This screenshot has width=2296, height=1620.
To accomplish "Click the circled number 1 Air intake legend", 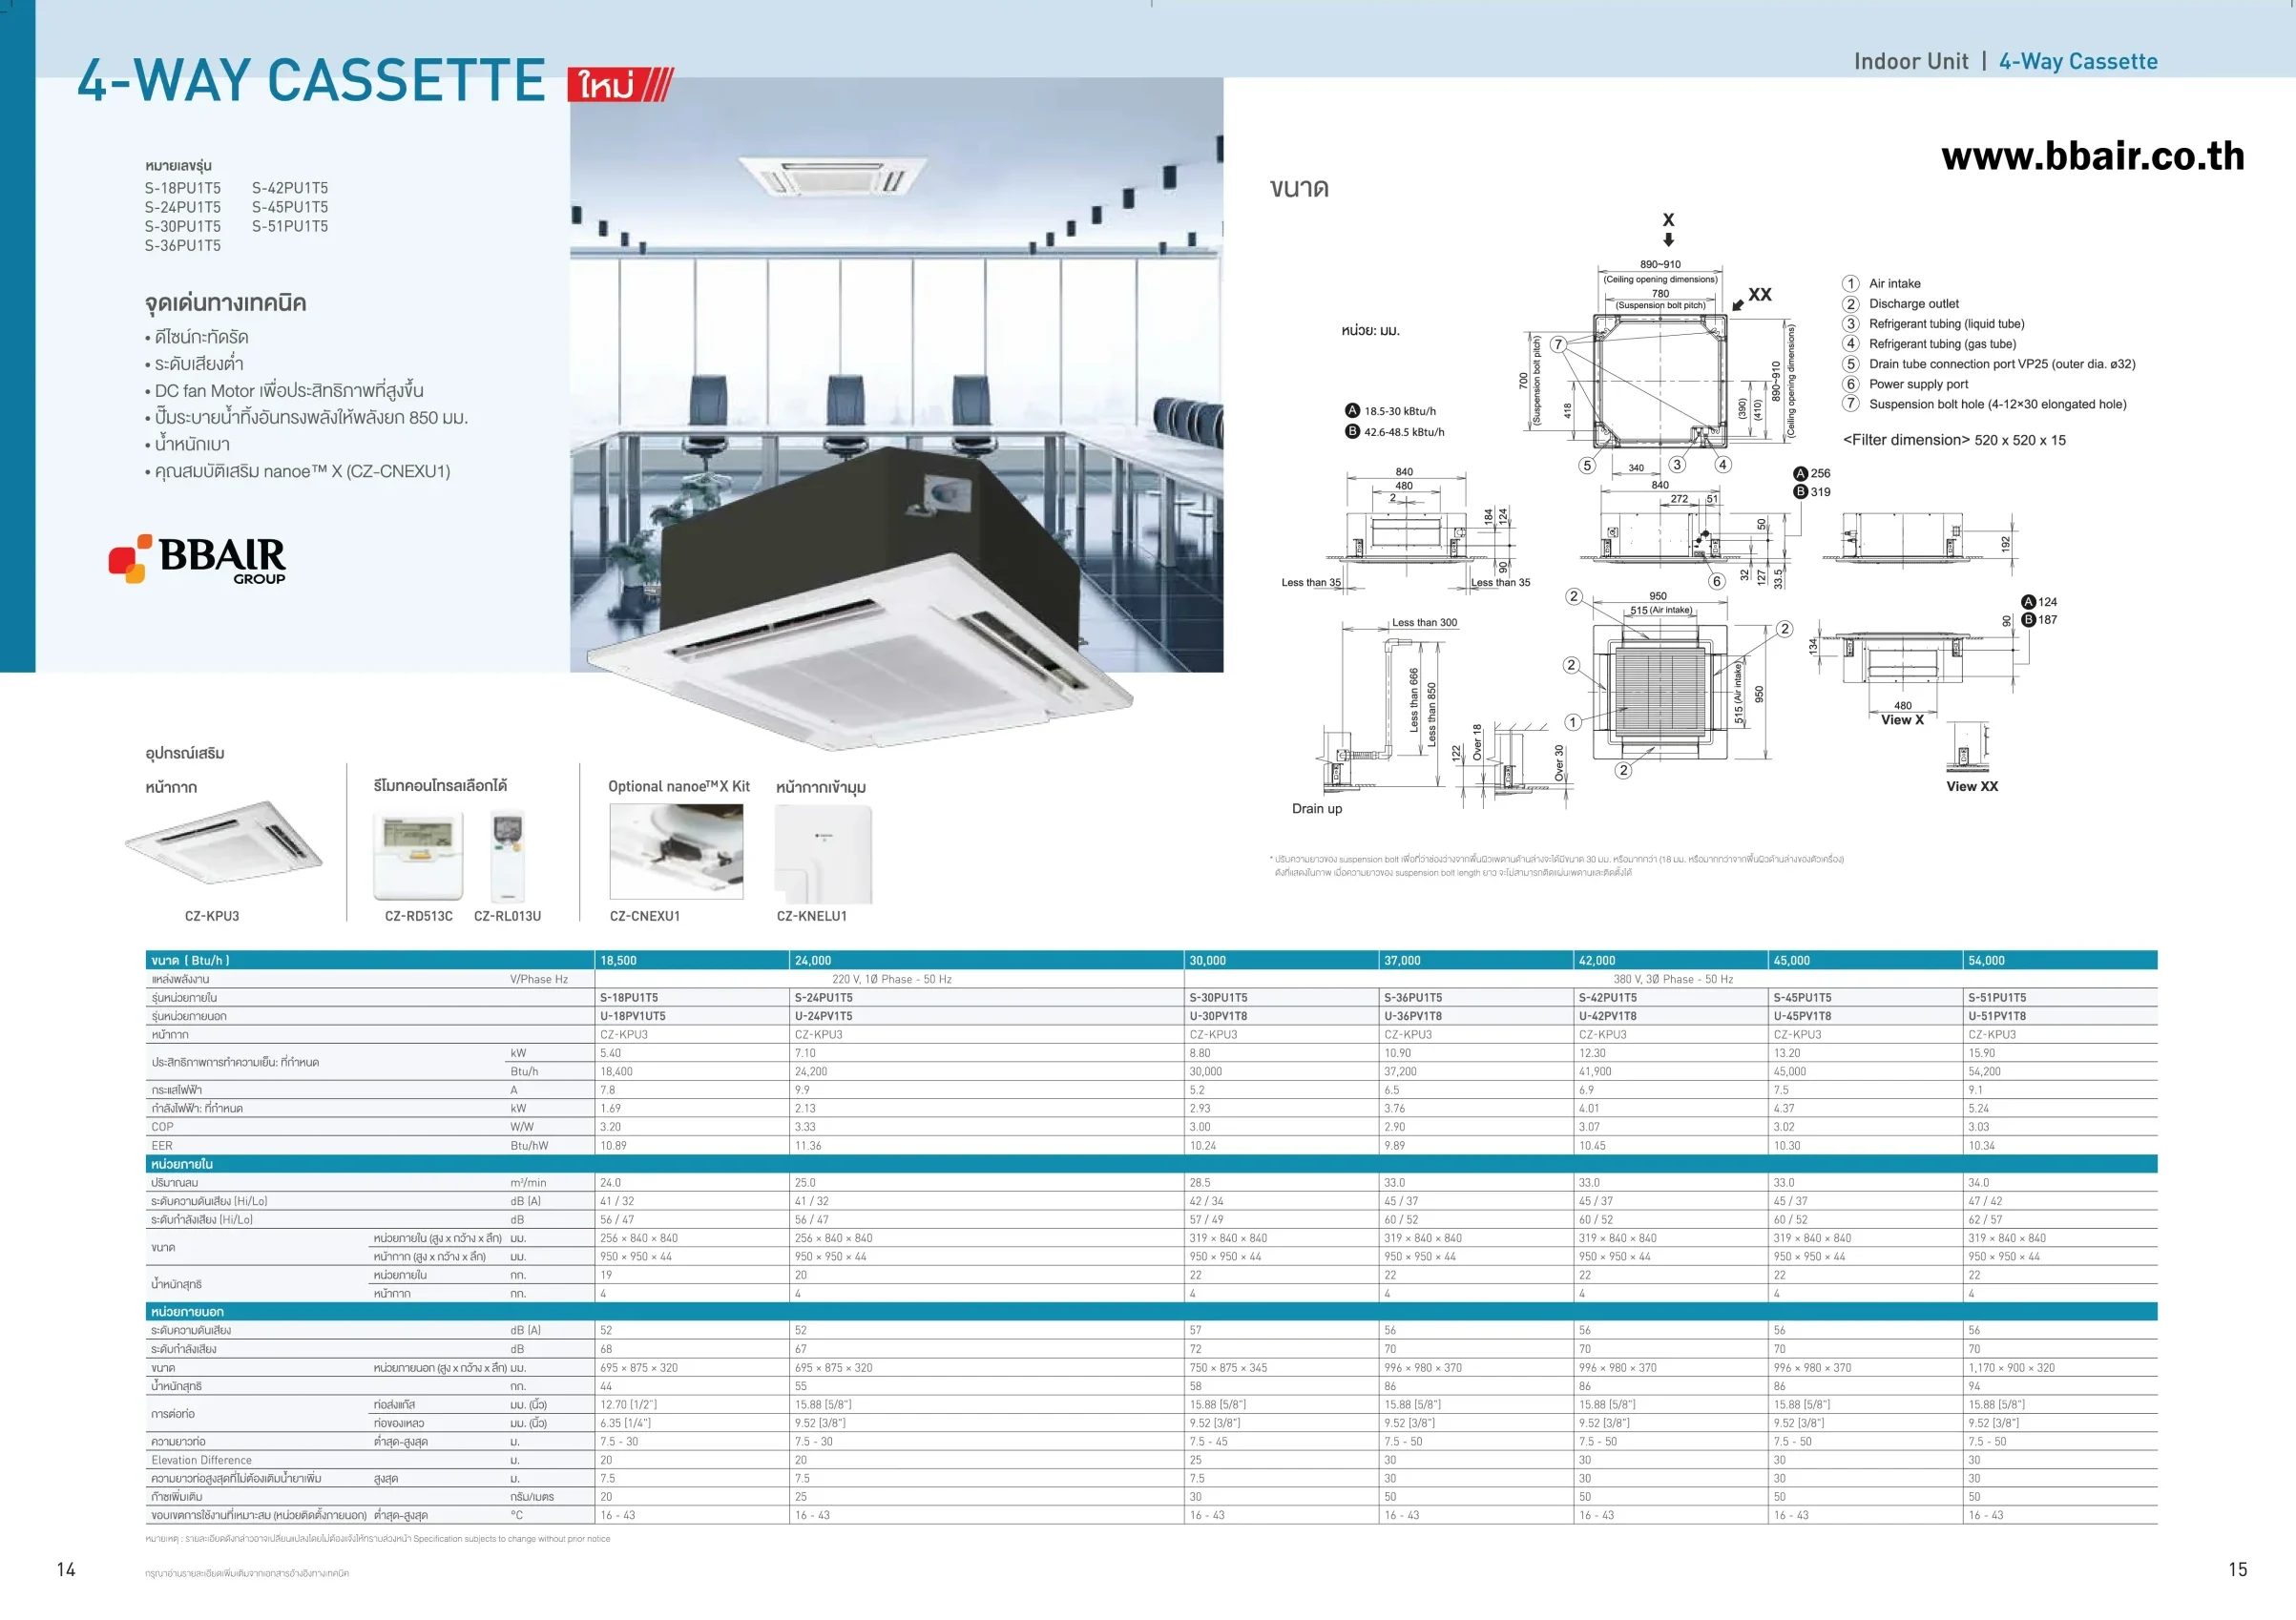I will 1851,284.
